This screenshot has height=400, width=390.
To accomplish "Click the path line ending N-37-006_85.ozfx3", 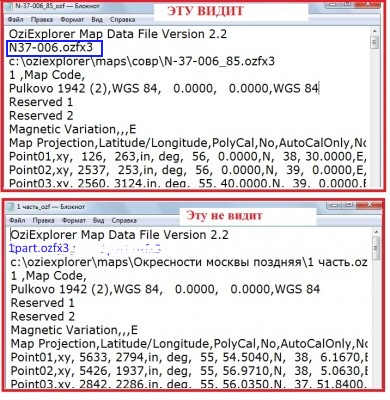I will point(142,61).
